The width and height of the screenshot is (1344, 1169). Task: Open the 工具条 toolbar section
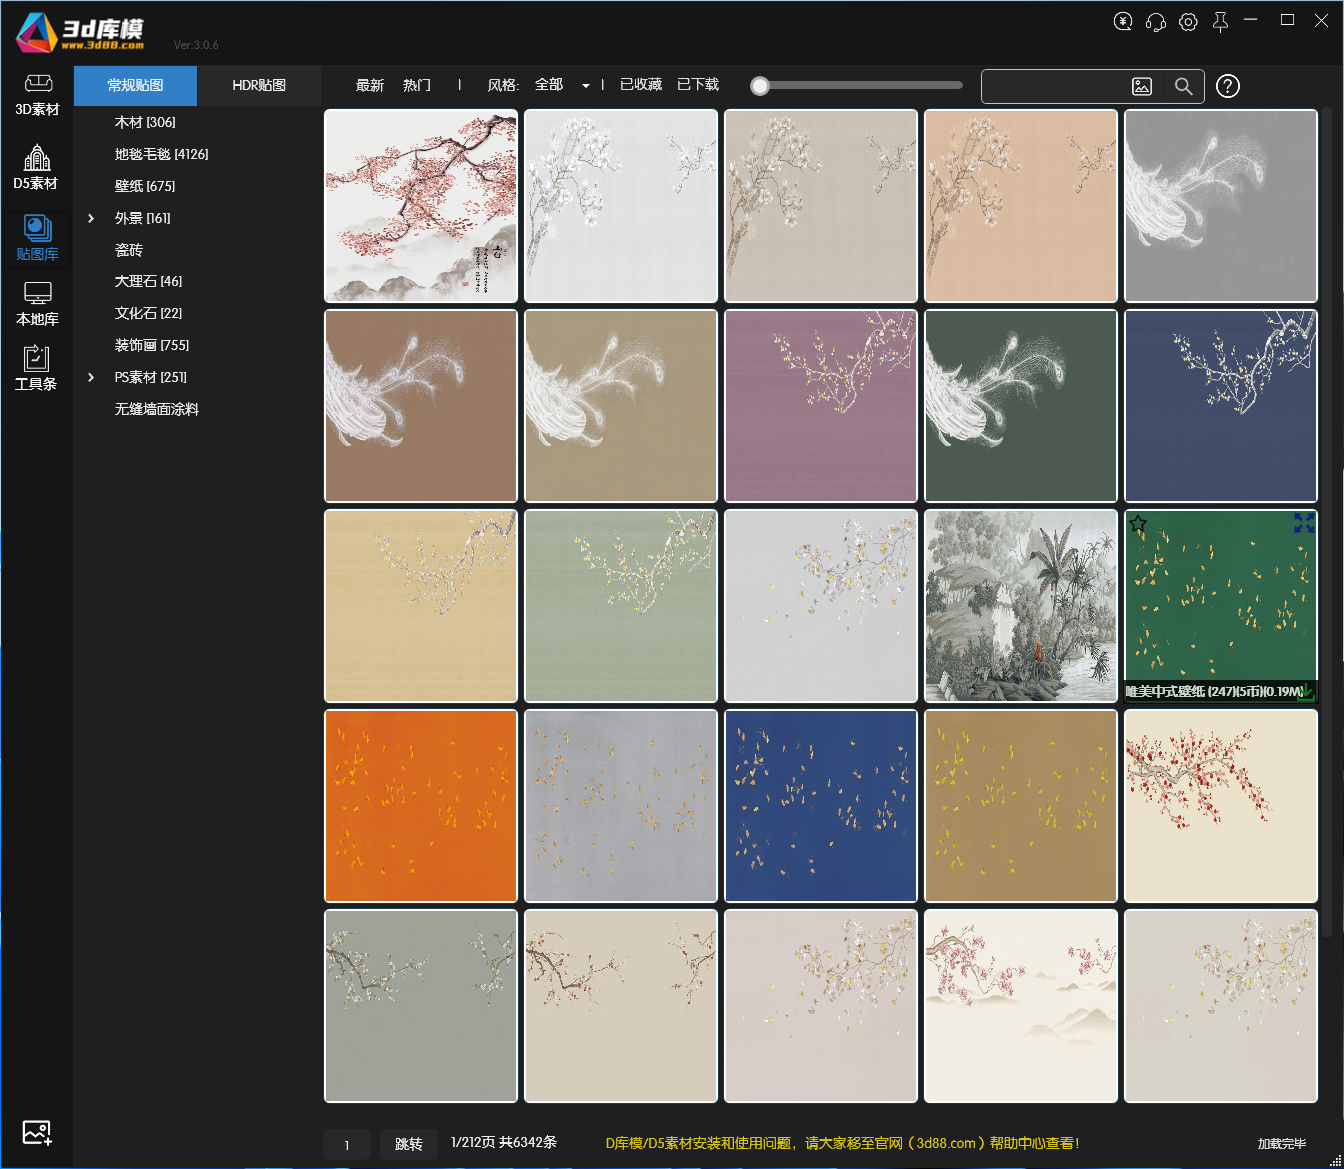coord(36,368)
